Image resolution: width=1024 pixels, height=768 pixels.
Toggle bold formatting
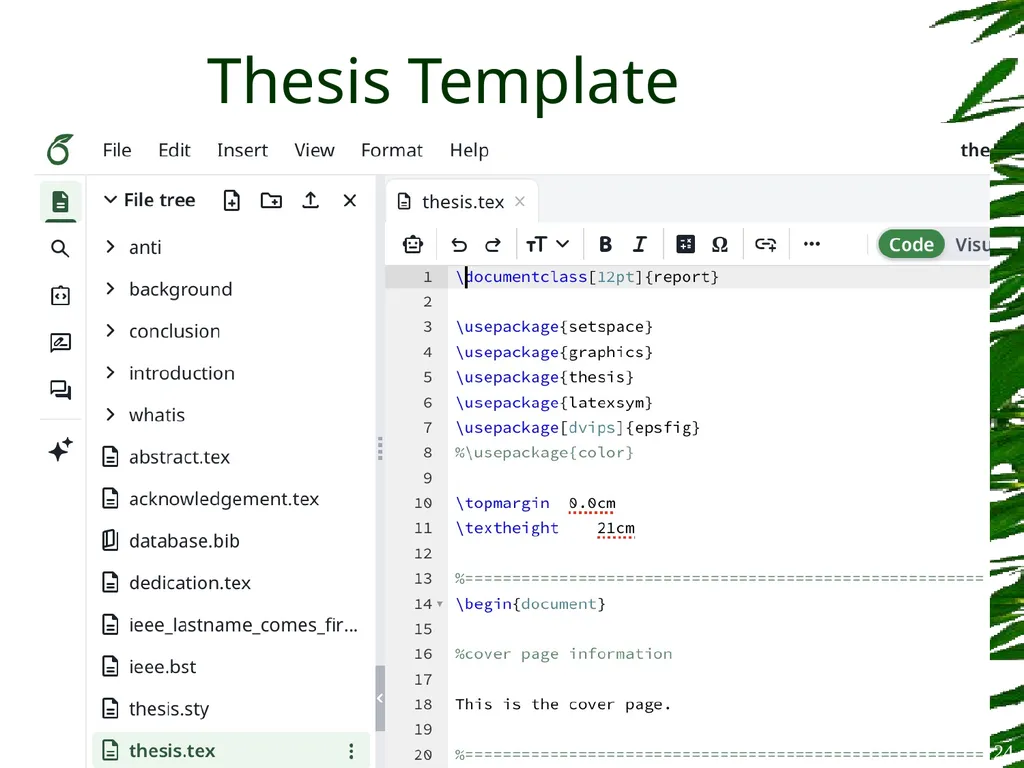coord(605,244)
